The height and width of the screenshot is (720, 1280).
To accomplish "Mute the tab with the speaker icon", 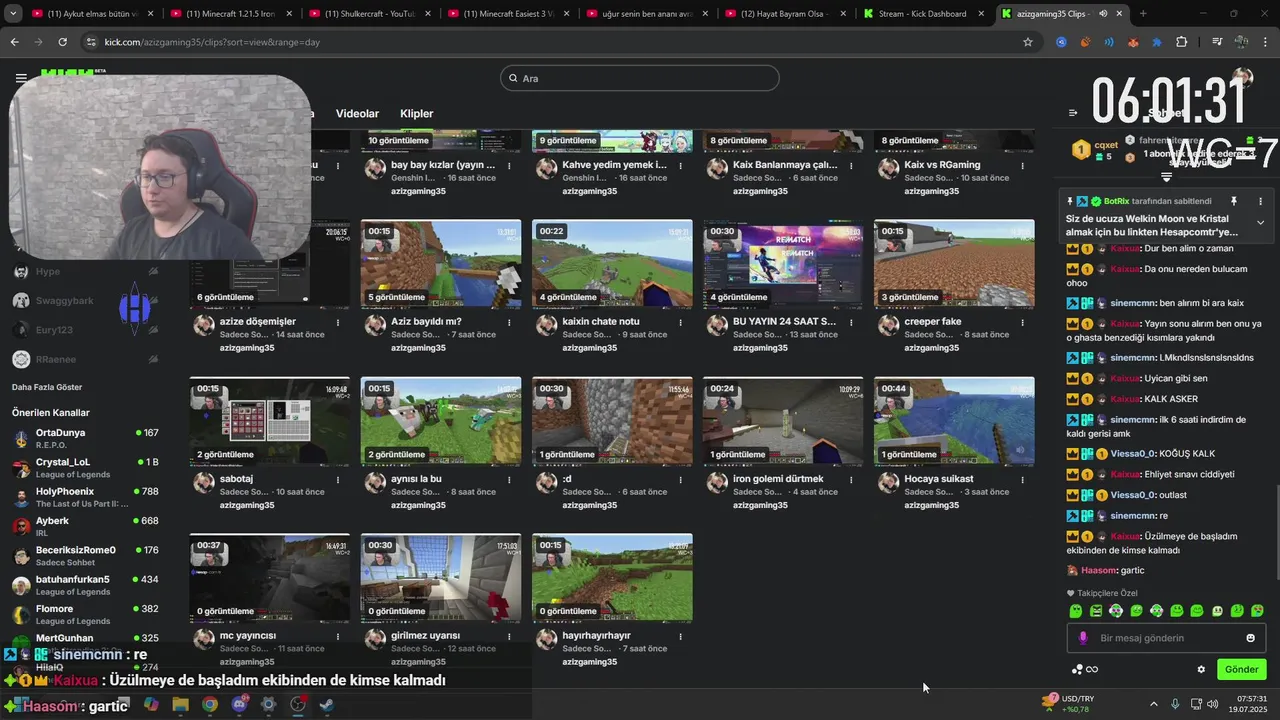I will tap(1103, 14).
